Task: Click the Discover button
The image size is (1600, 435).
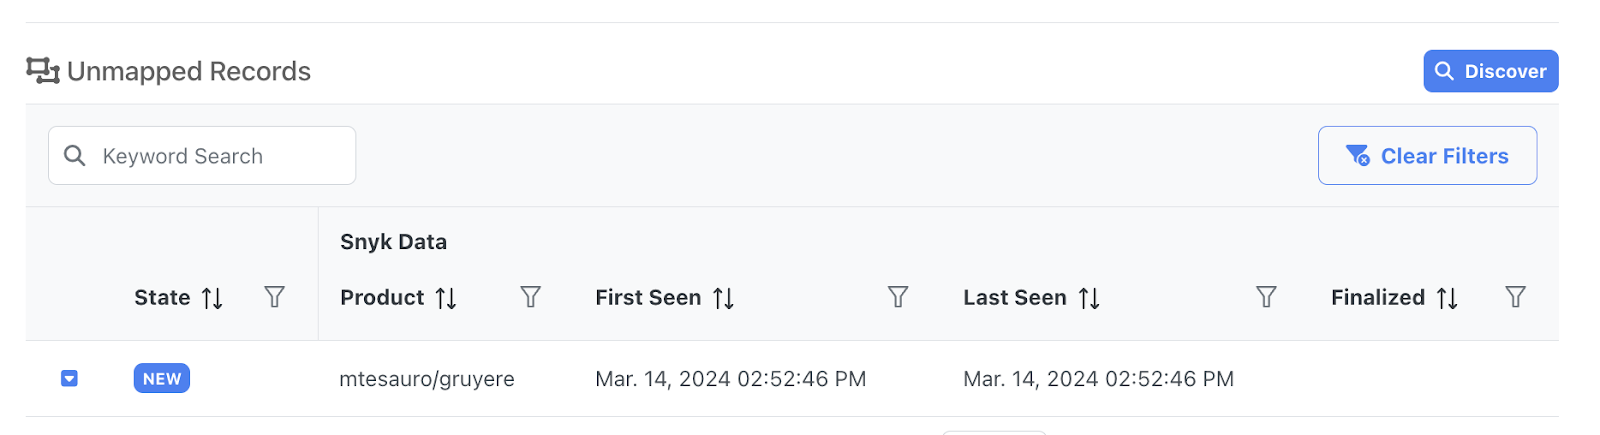Action: 1490,71
